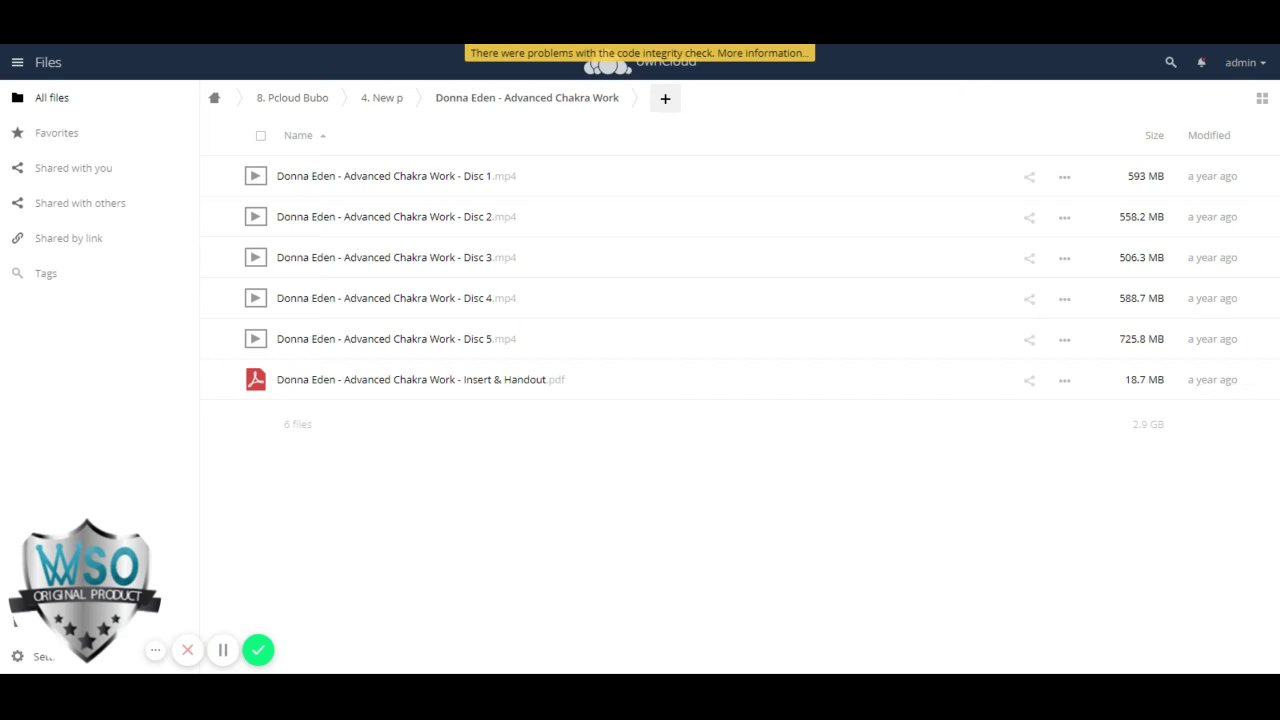Click Donna Eden - Advanced Chakra Work breadcrumb
Viewport: 1280px width, 720px height.
[x=527, y=98]
